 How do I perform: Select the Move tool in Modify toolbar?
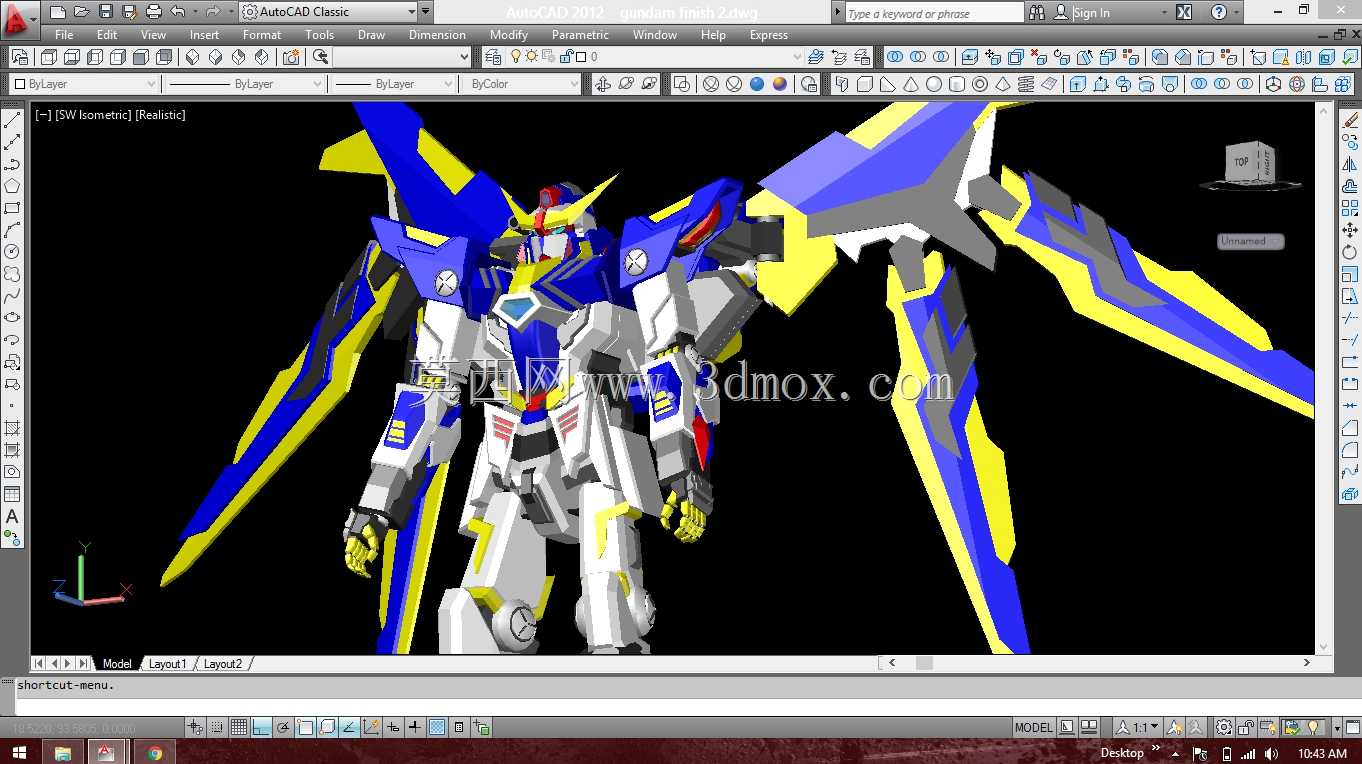pos(1350,230)
